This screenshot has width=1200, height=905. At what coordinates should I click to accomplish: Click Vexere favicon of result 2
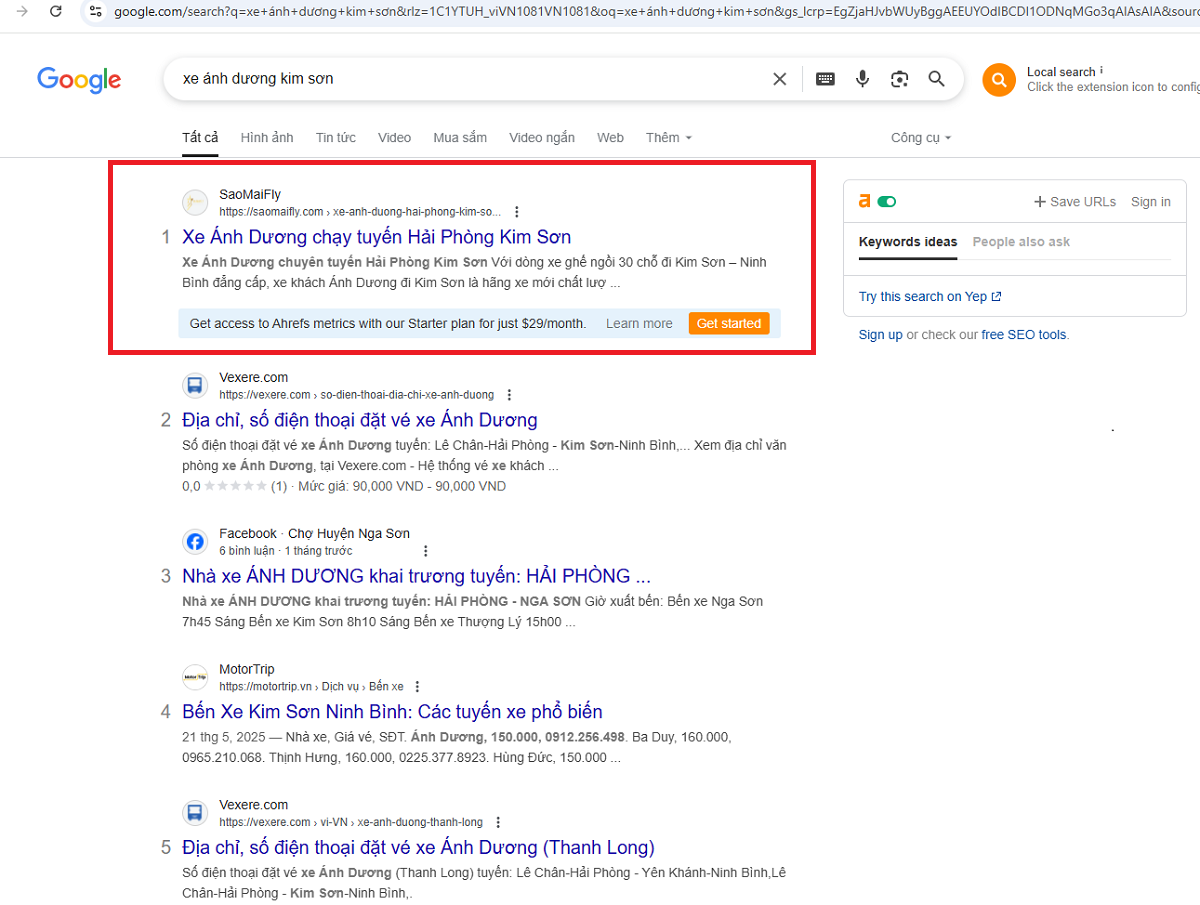point(195,386)
